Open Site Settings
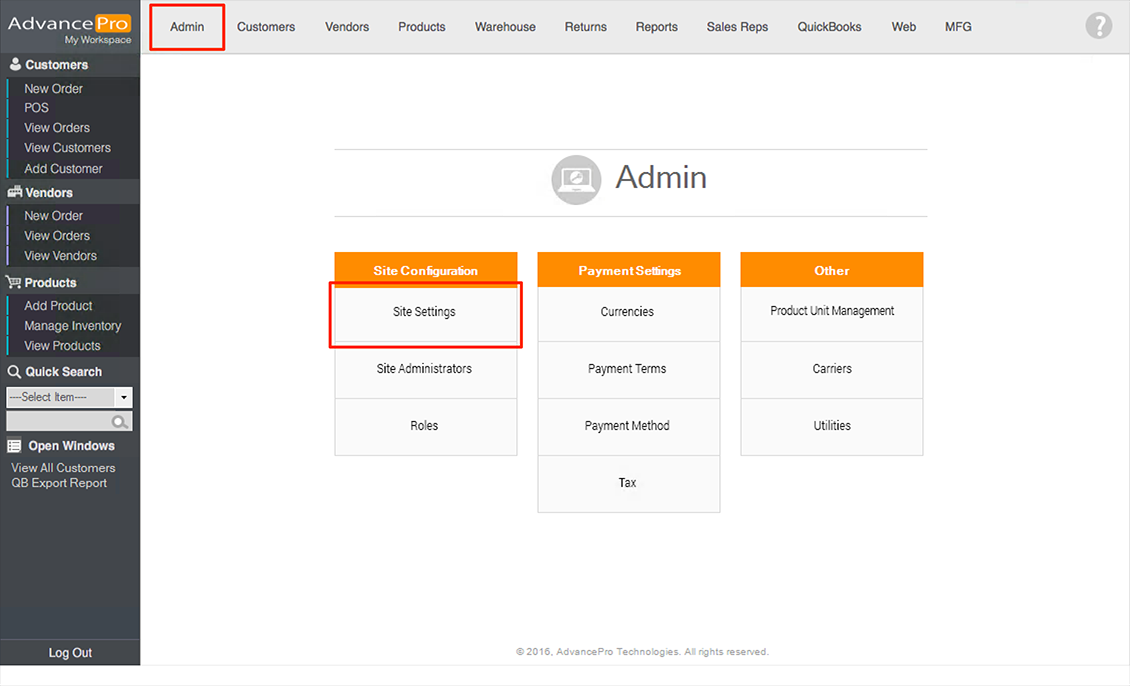Screen dimensions: 1130x686 (424, 312)
